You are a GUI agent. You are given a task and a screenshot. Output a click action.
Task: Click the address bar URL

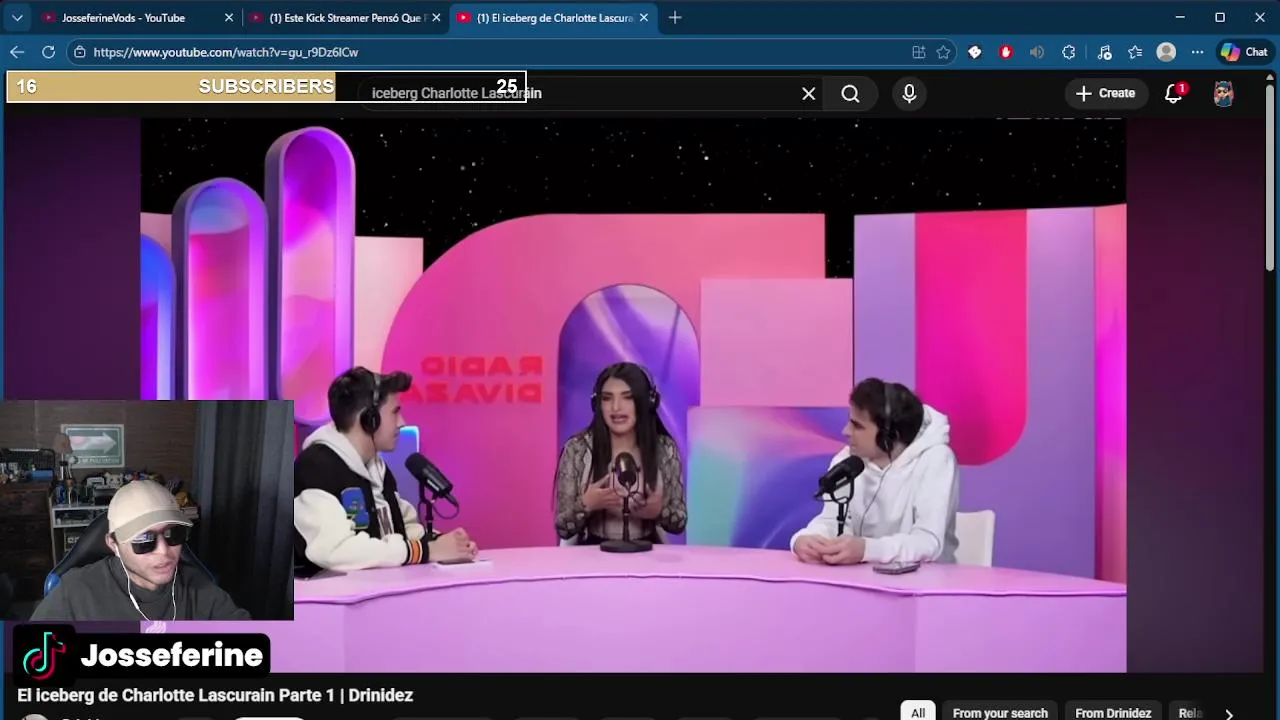click(x=226, y=52)
